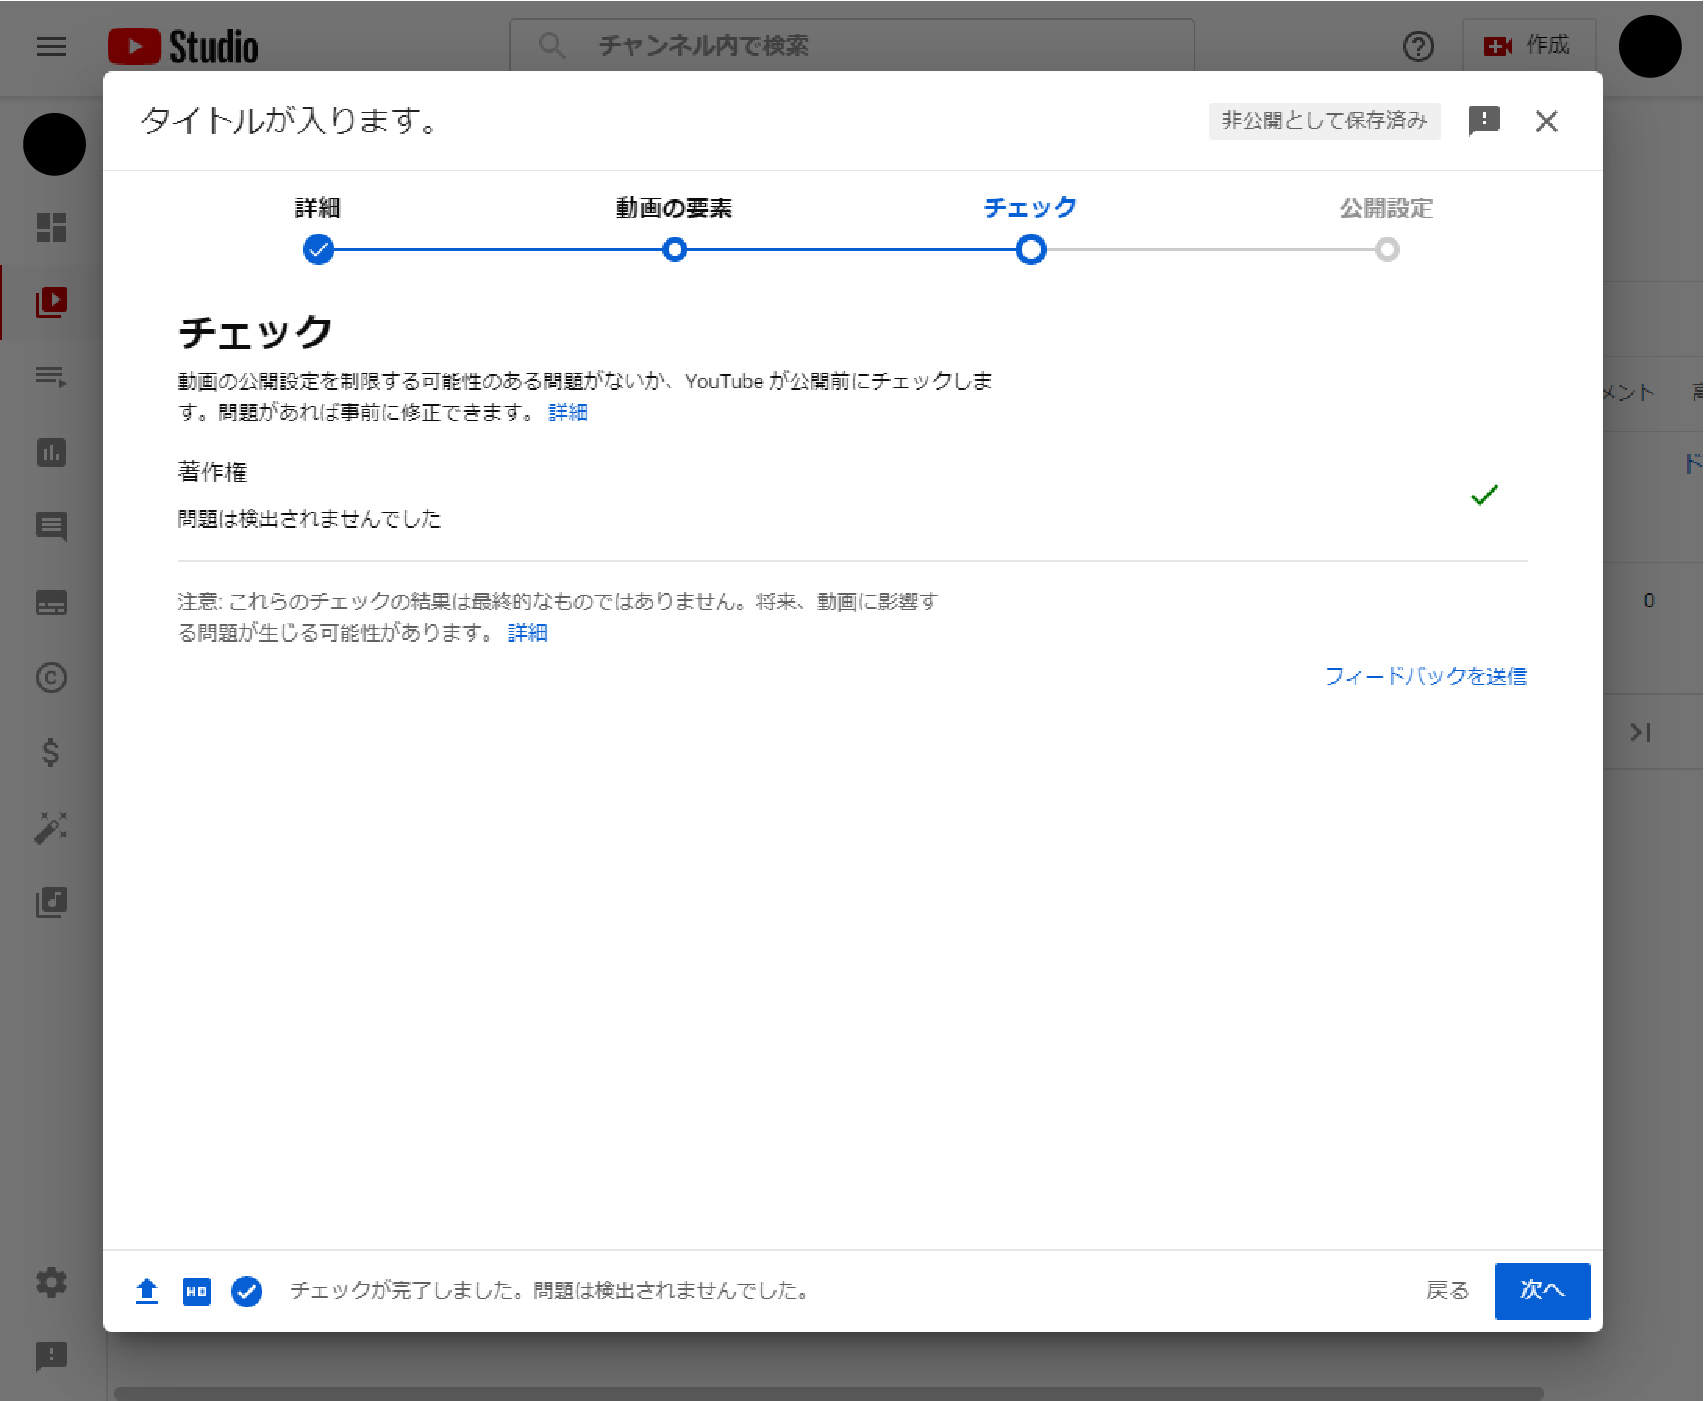
Task: Open the Analytics icon in sidebar
Action: [x=51, y=453]
